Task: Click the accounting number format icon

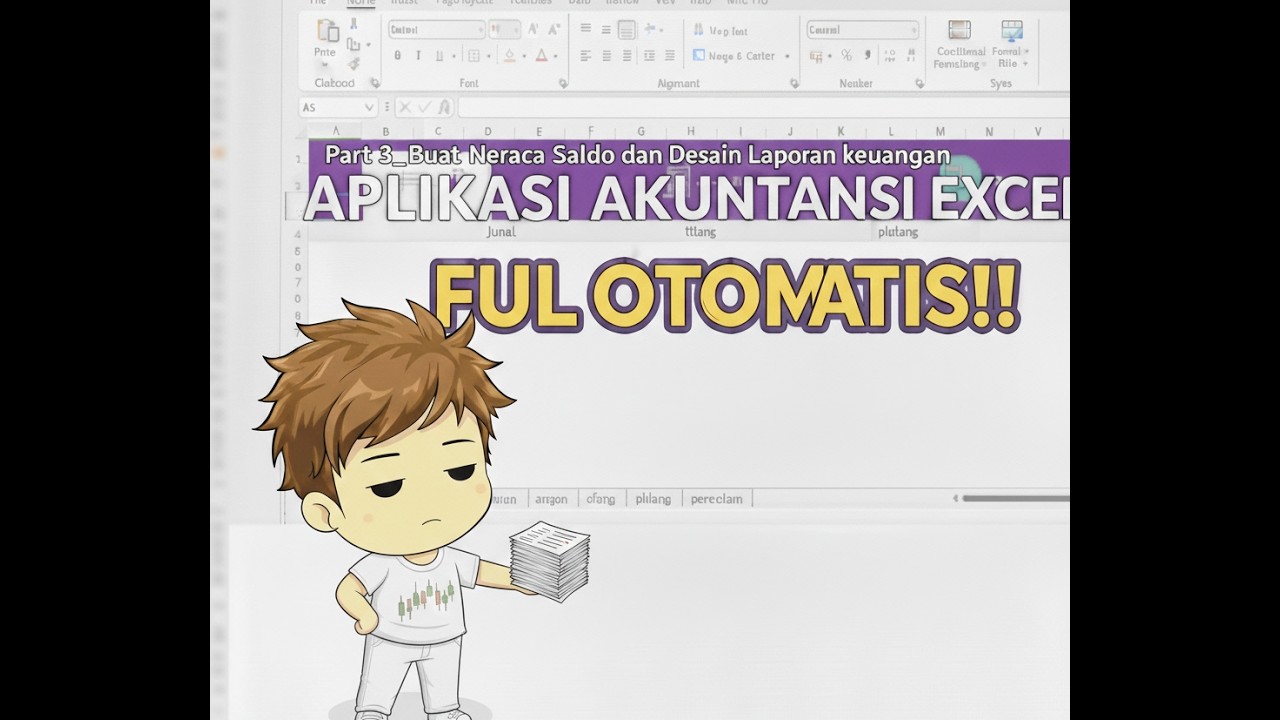Action: [816, 56]
